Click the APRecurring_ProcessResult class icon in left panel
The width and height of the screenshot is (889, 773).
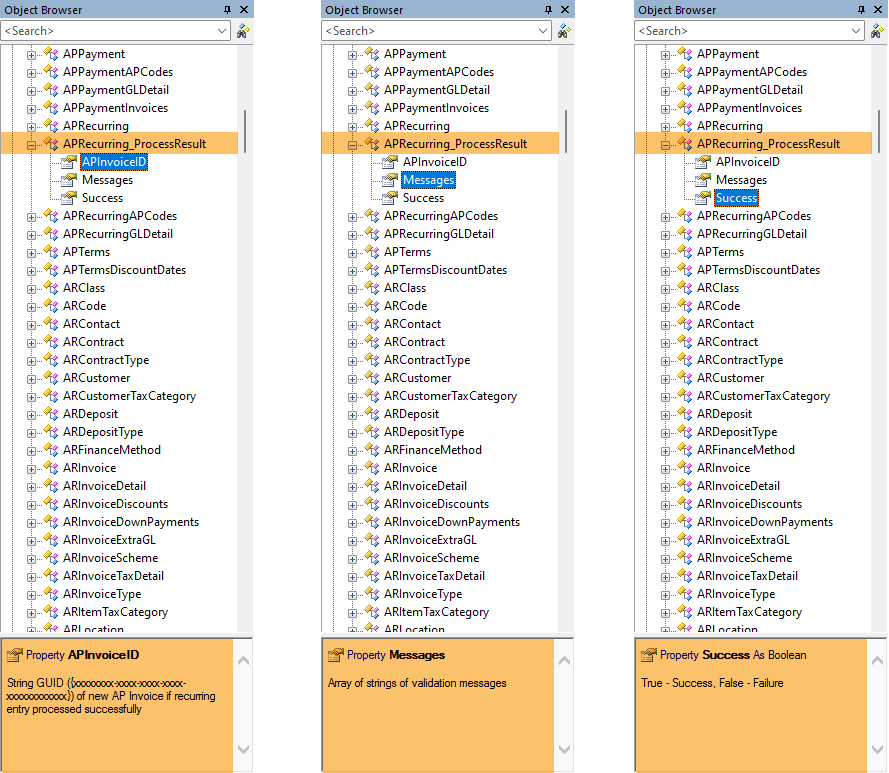point(51,144)
